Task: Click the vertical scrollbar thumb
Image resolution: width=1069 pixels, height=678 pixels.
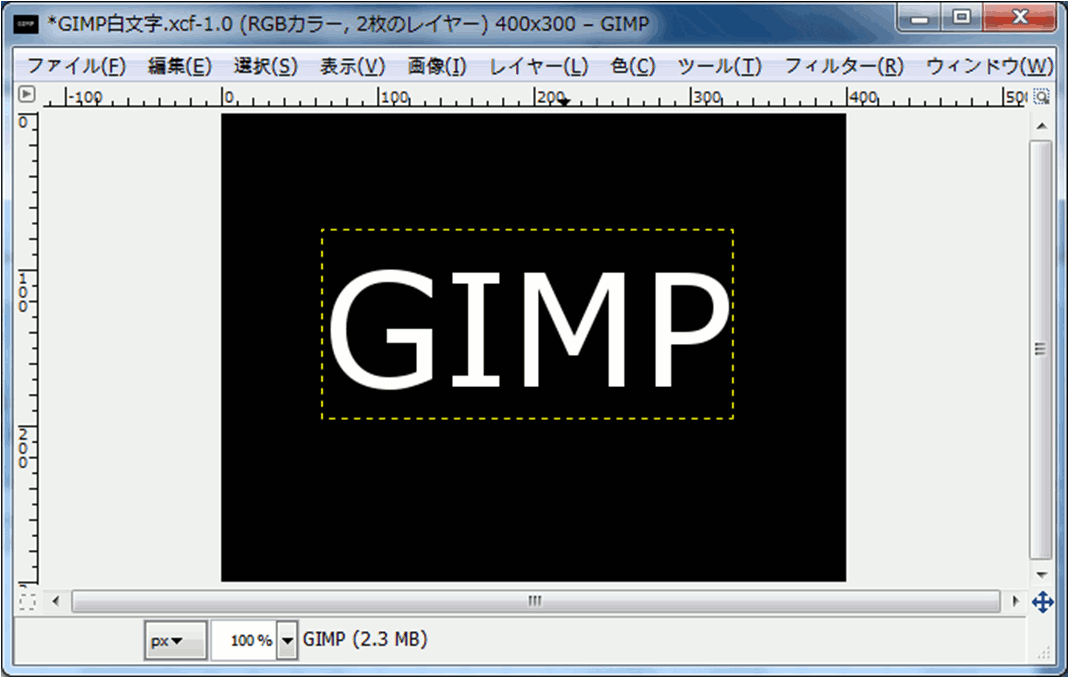Action: click(1041, 350)
